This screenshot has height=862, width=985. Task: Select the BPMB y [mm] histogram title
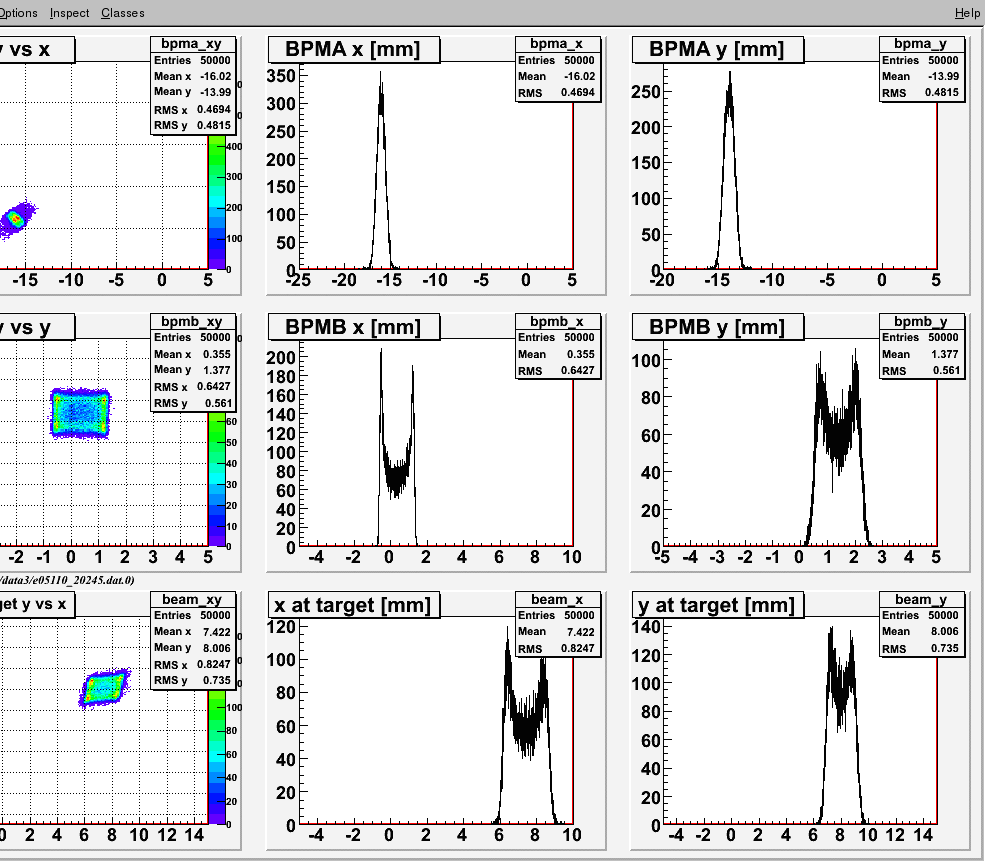click(717, 327)
